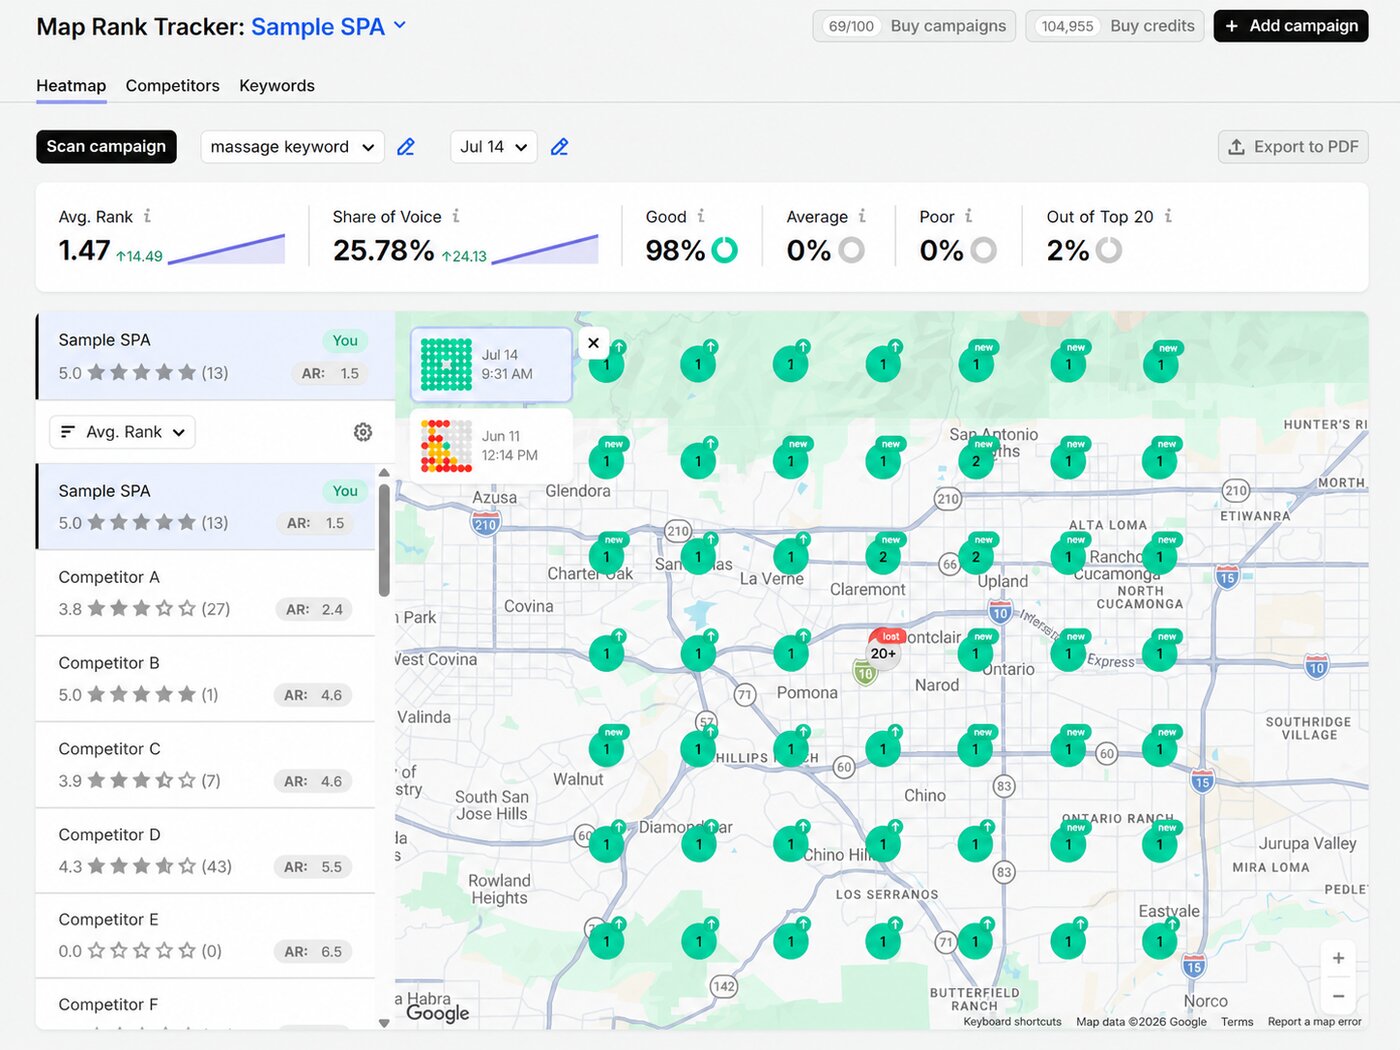
Task: Switch to the Keywords tab
Action: click(x=277, y=86)
